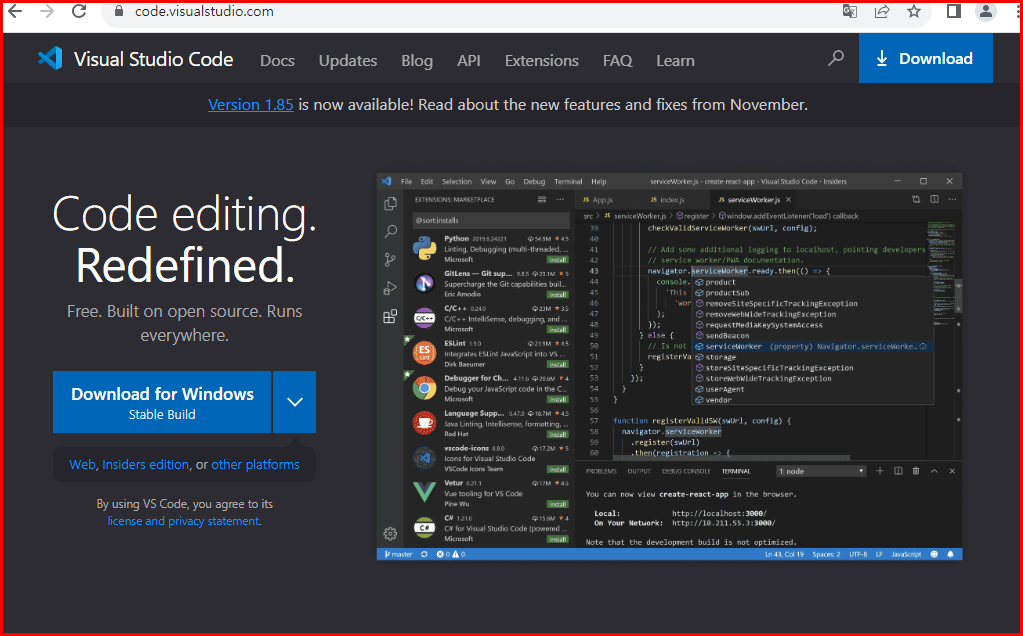Click the settings gear in screenshot's activity bar
The width and height of the screenshot is (1023, 636).
click(390, 534)
